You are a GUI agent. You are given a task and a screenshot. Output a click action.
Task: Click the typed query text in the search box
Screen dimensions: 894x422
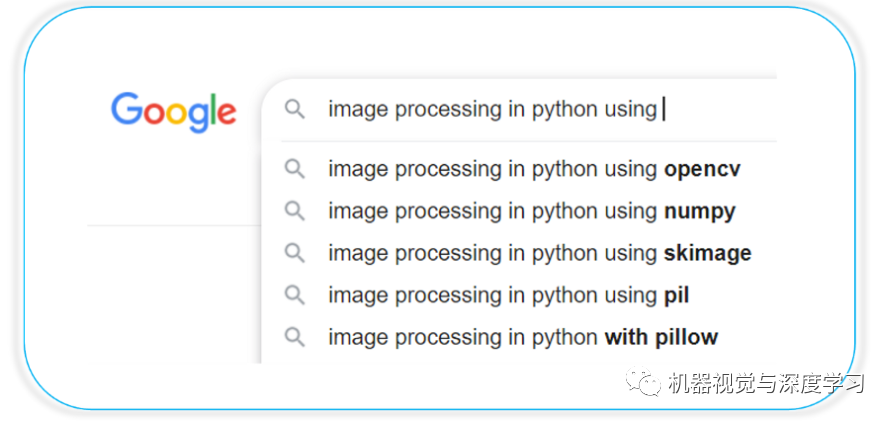pos(492,109)
